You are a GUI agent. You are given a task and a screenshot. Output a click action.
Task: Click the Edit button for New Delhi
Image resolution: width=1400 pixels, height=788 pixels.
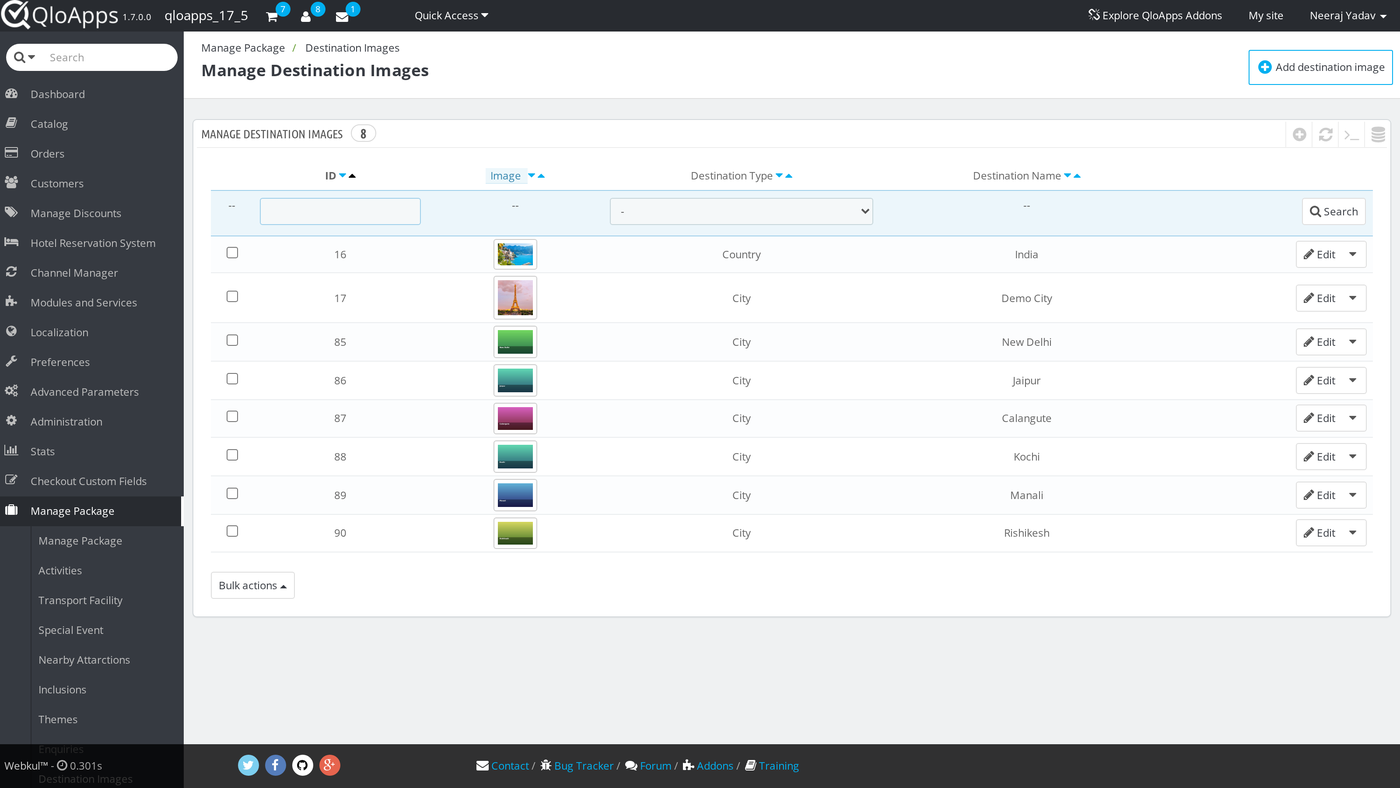[1320, 342]
